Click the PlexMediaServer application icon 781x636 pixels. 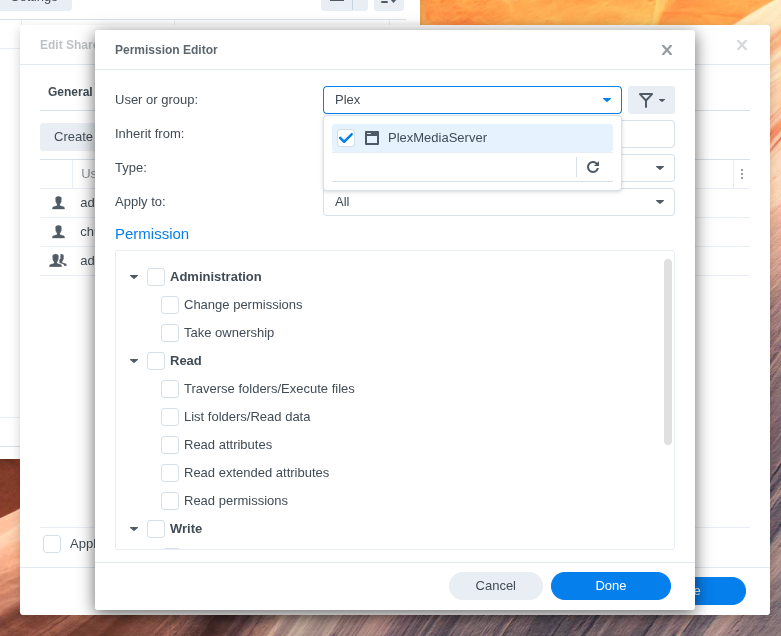coord(372,138)
